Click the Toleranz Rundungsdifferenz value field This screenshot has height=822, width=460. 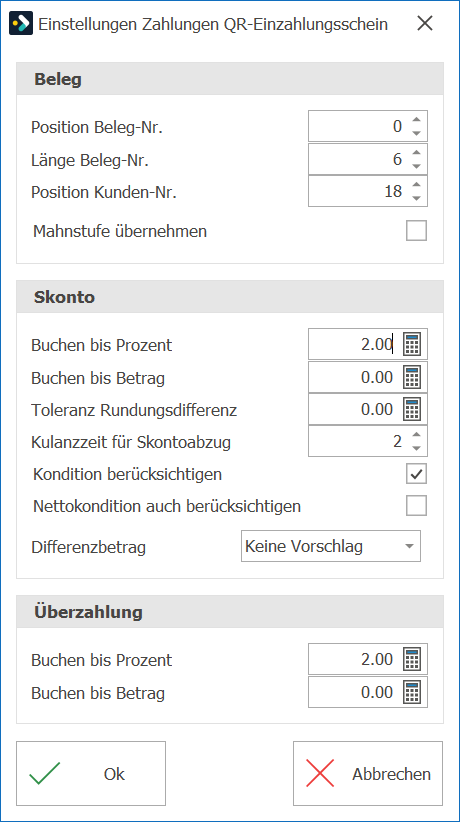(x=368, y=409)
